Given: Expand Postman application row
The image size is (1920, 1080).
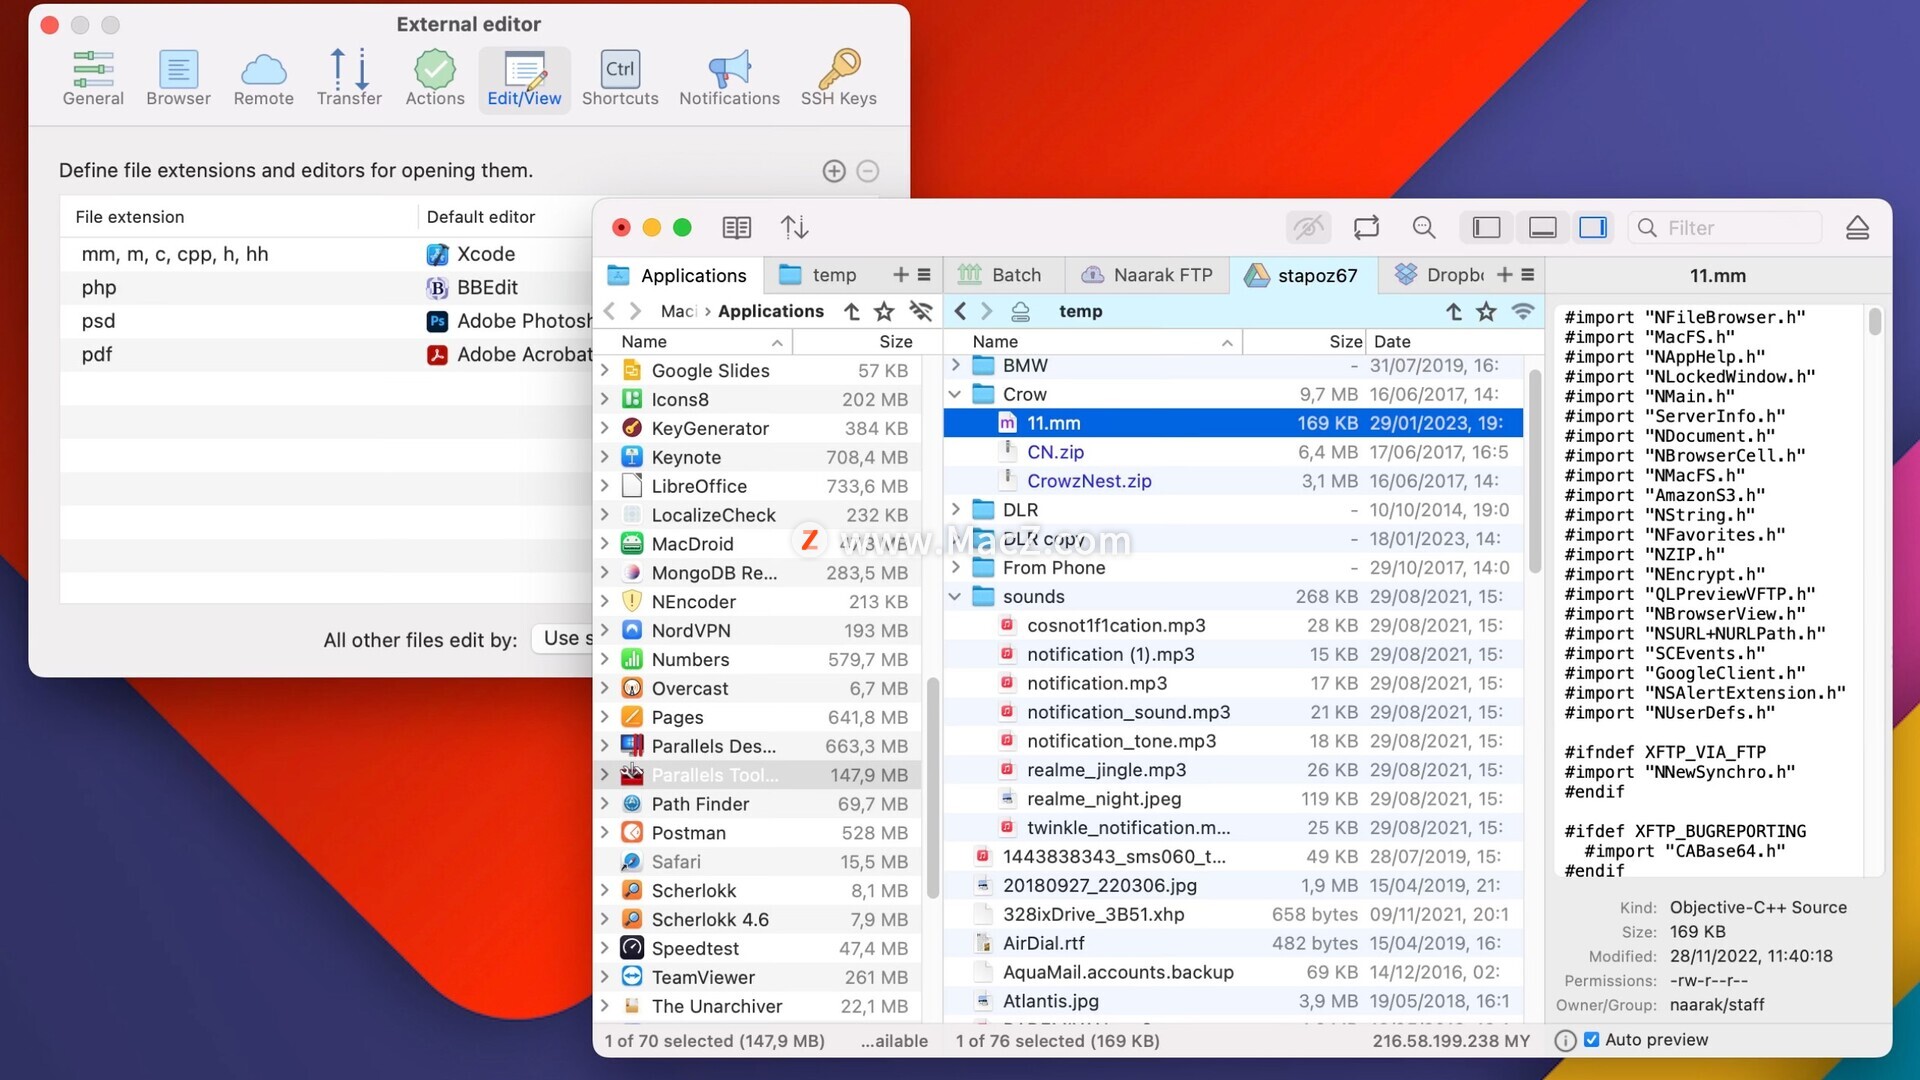Looking at the screenshot, I should 605,833.
